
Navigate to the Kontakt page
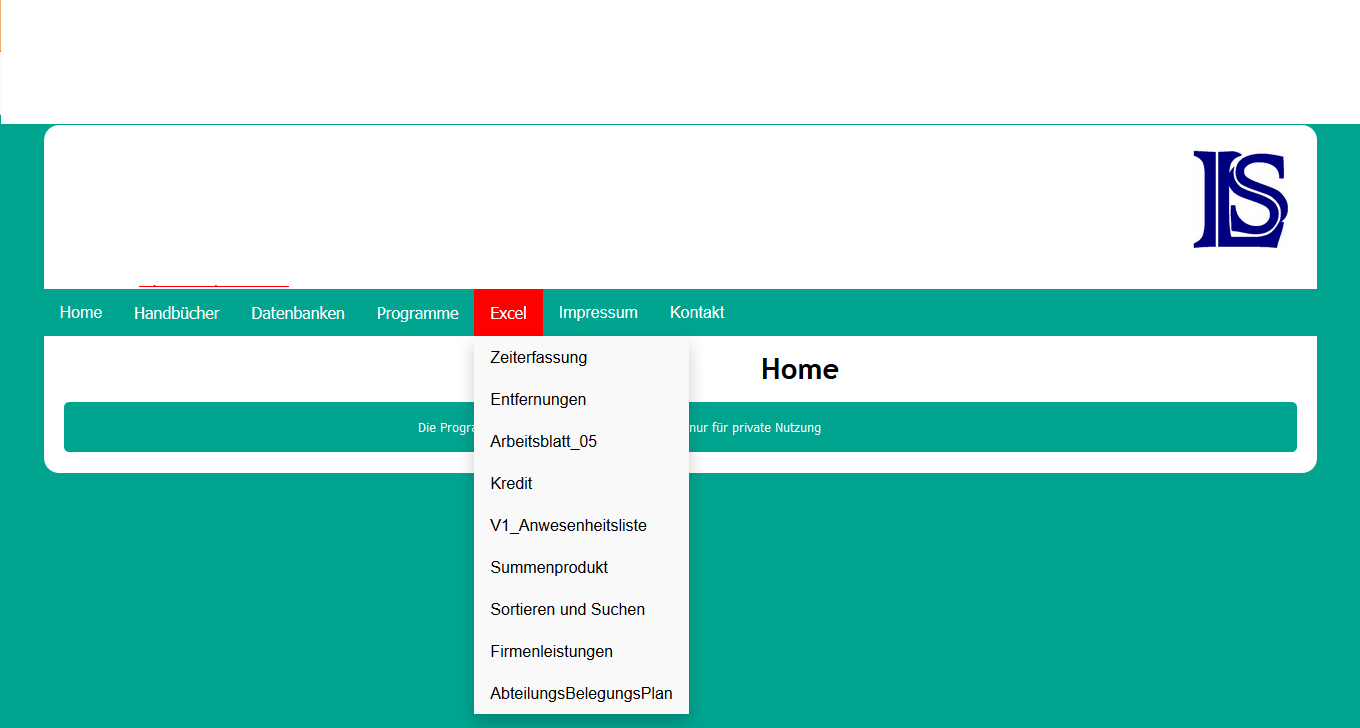697,312
